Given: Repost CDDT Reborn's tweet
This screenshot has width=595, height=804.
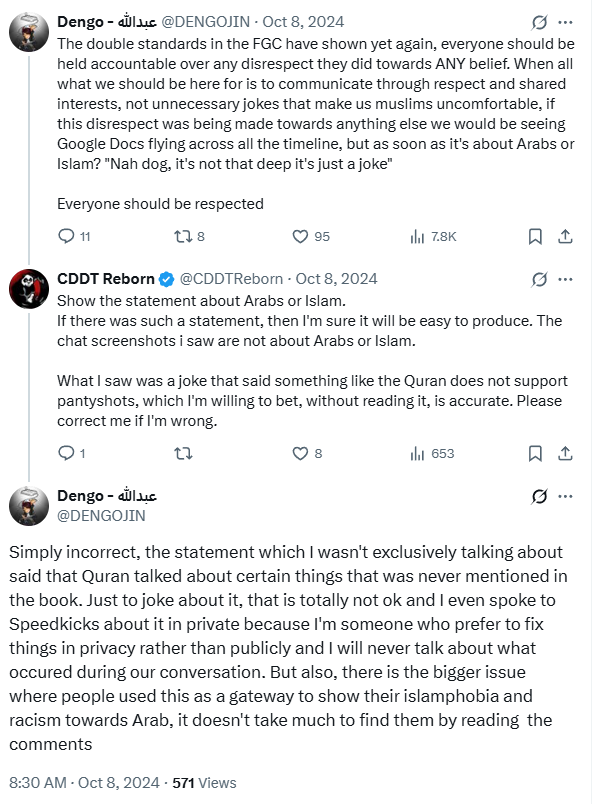Looking at the screenshot, I should [x=183, y=453].
